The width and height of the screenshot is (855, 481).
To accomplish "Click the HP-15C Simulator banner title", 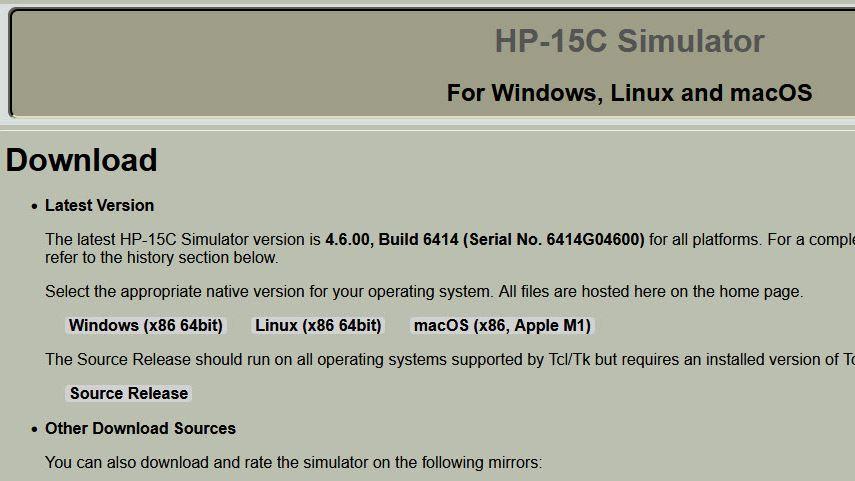I will [629, 41].
